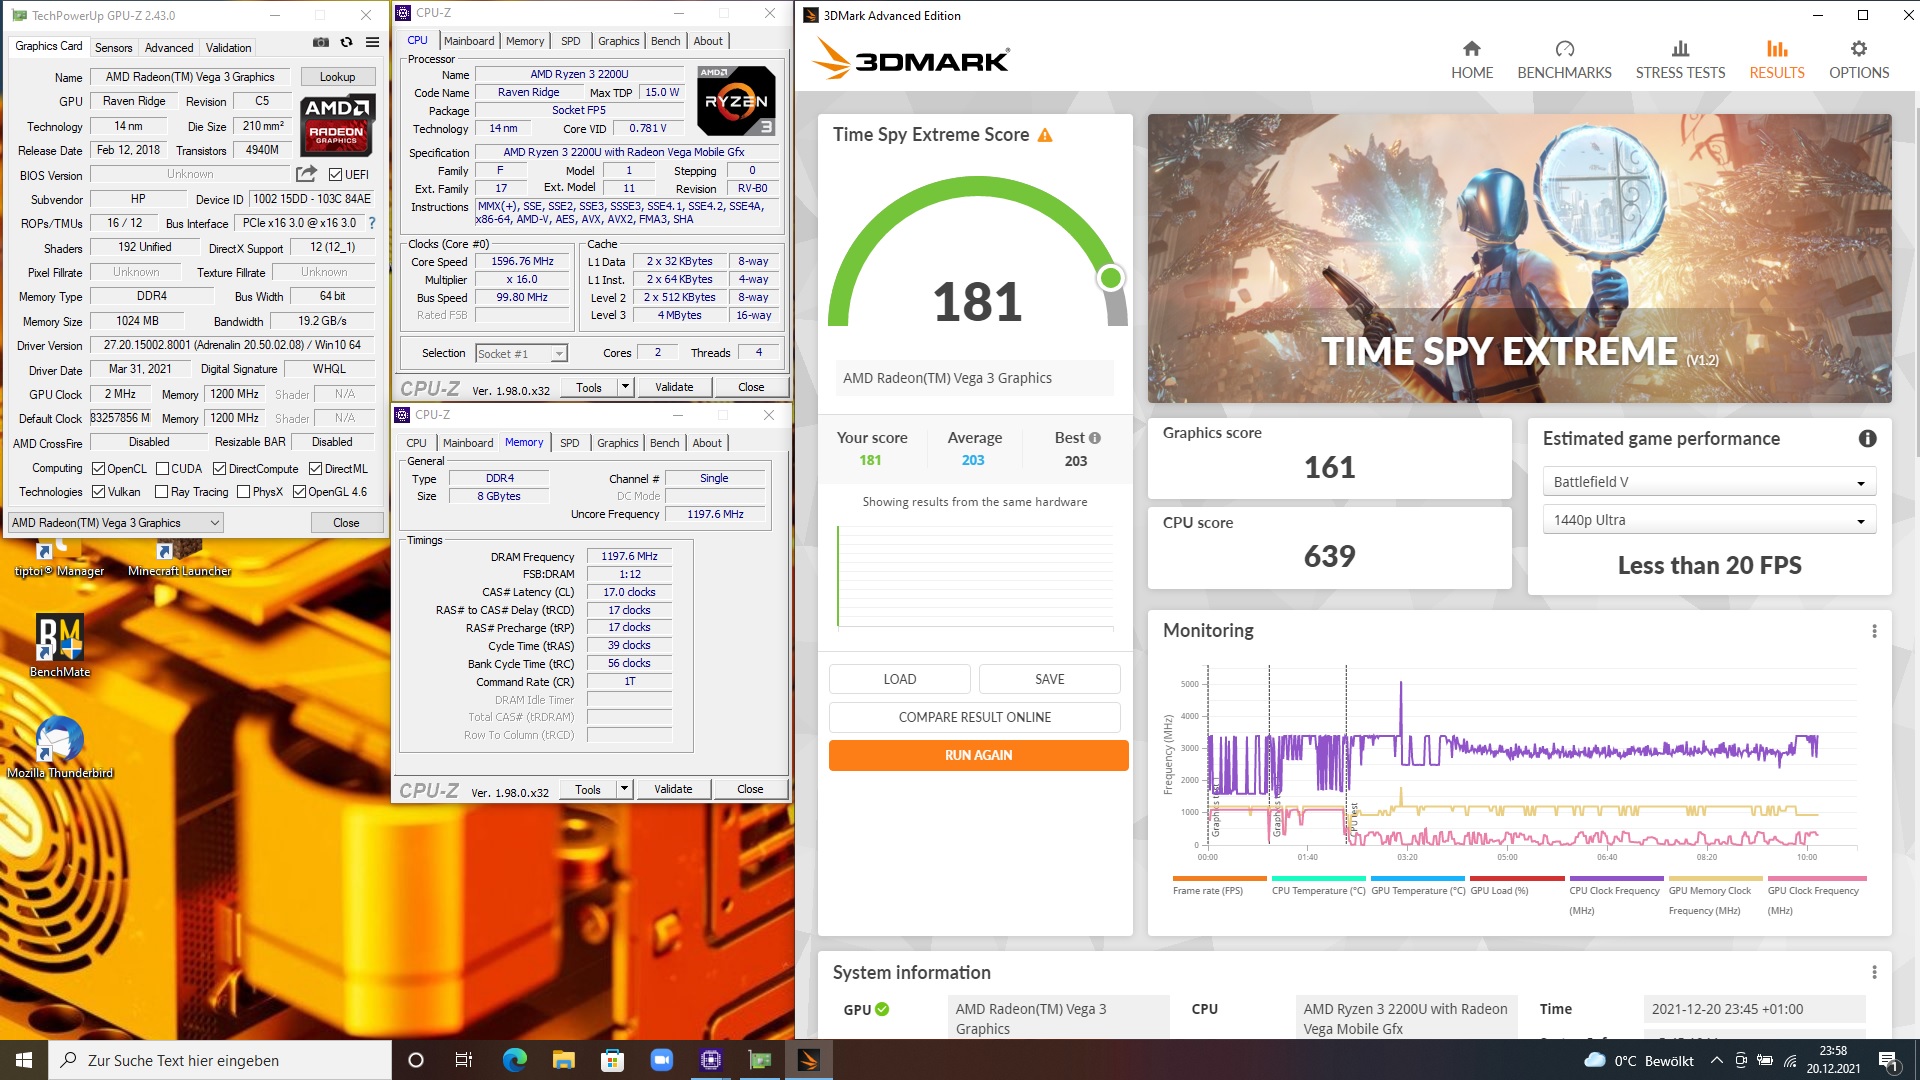
Task: Open the 1440p Ultra resolution dropdown
Action: click(1709, 520)
